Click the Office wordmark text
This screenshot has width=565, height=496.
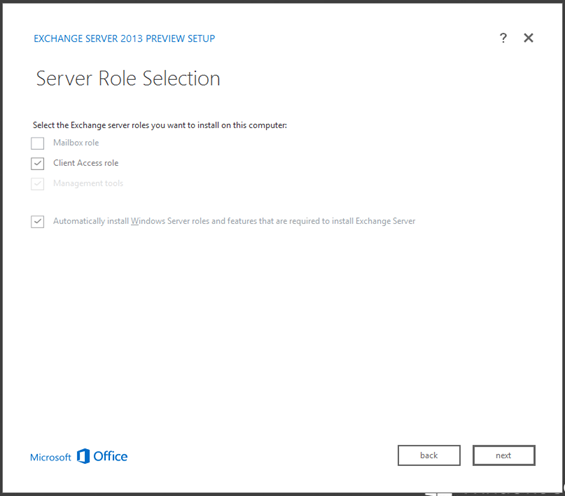(110, 456)
